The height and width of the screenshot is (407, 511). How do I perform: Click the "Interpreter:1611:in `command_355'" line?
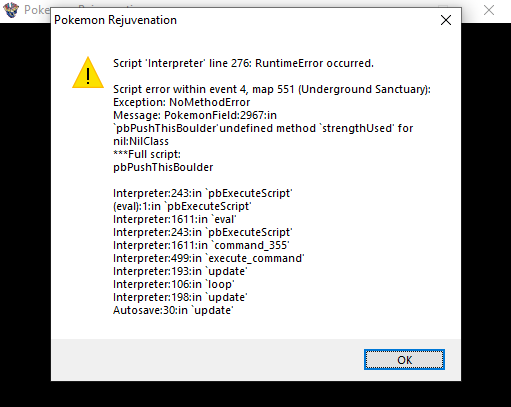pyautogui.click(x=201, y=245)
